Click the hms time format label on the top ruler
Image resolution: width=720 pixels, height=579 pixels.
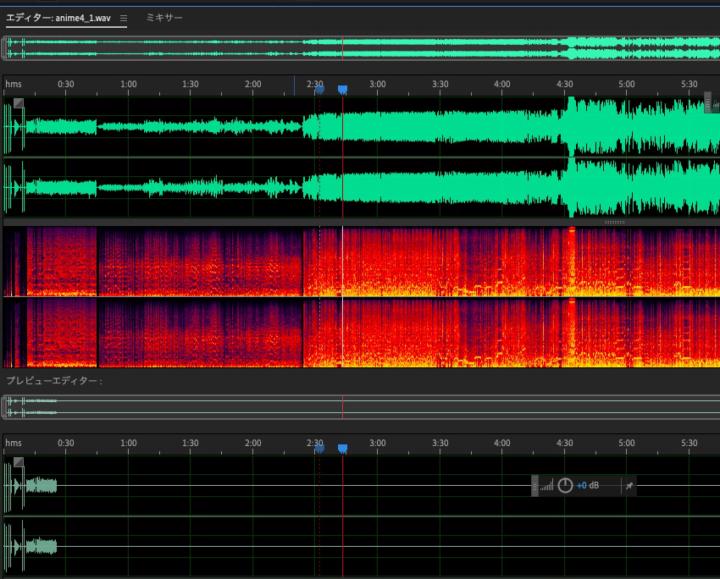point(13,84)
